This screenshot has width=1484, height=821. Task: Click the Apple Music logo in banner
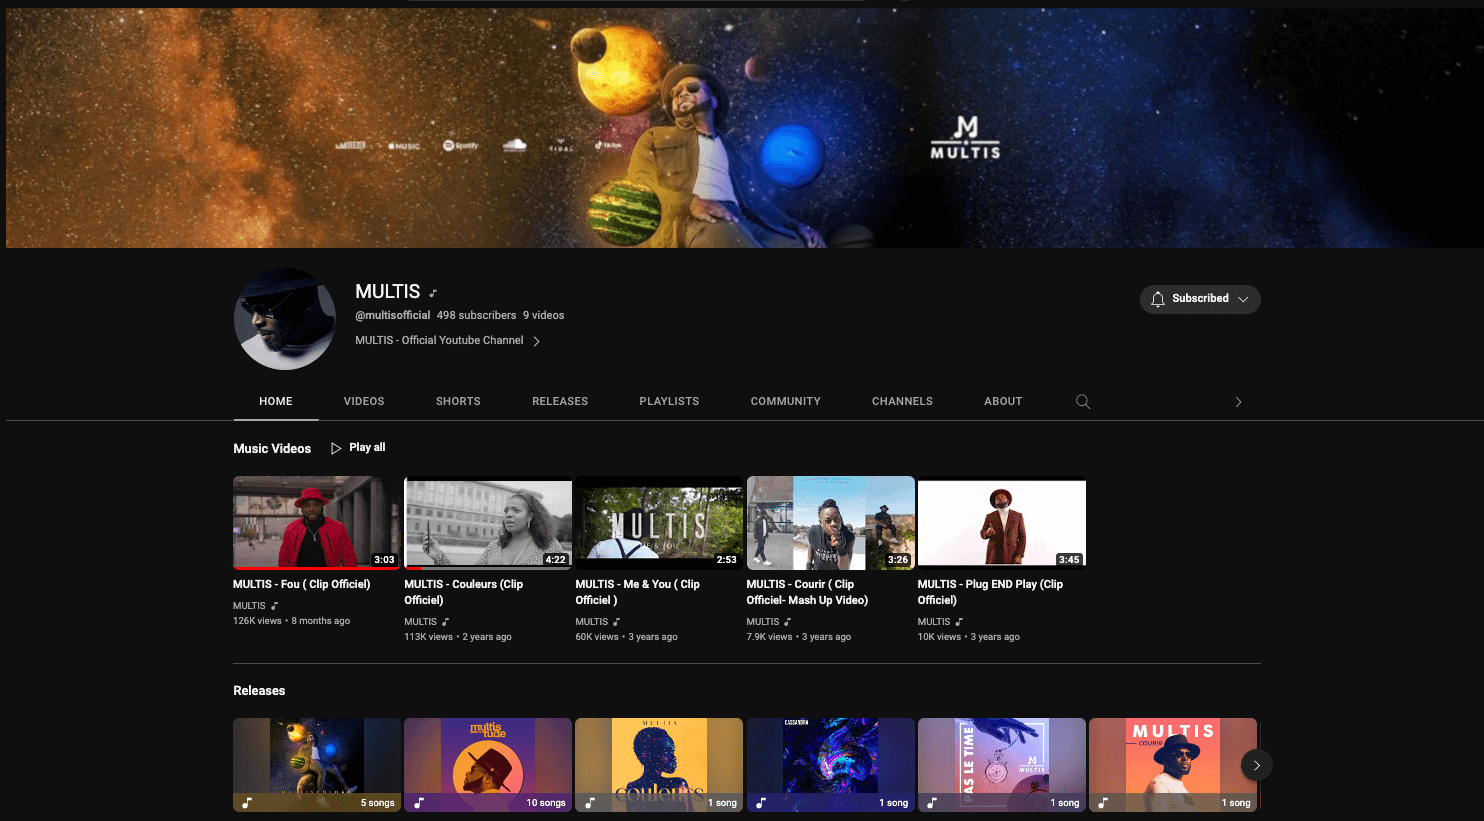404,146
